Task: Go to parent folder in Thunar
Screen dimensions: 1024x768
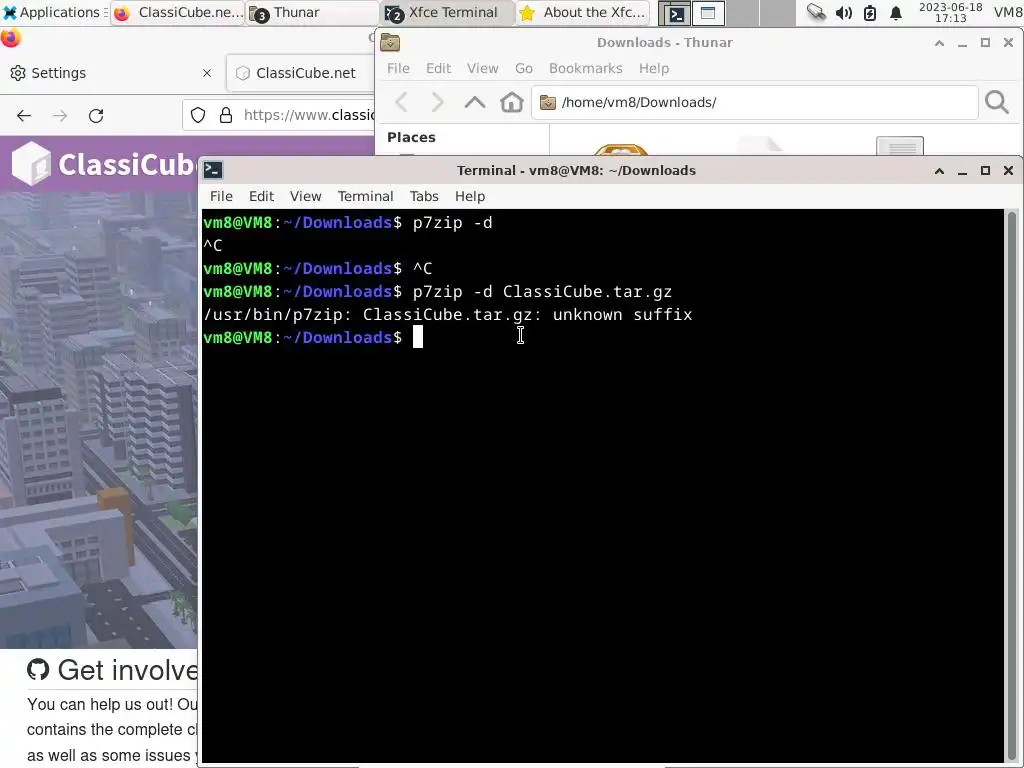Action: coord(475,102)
